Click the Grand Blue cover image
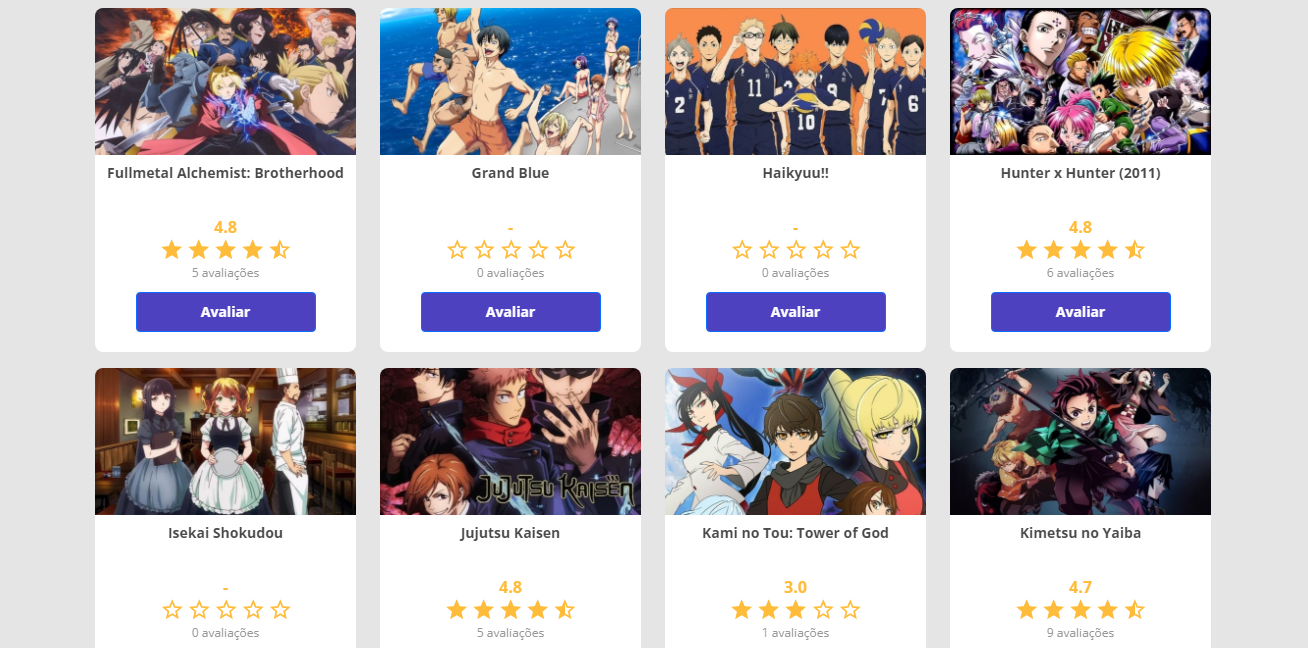The height and width of the screenshot is (648, 1308). coord(511,81)
